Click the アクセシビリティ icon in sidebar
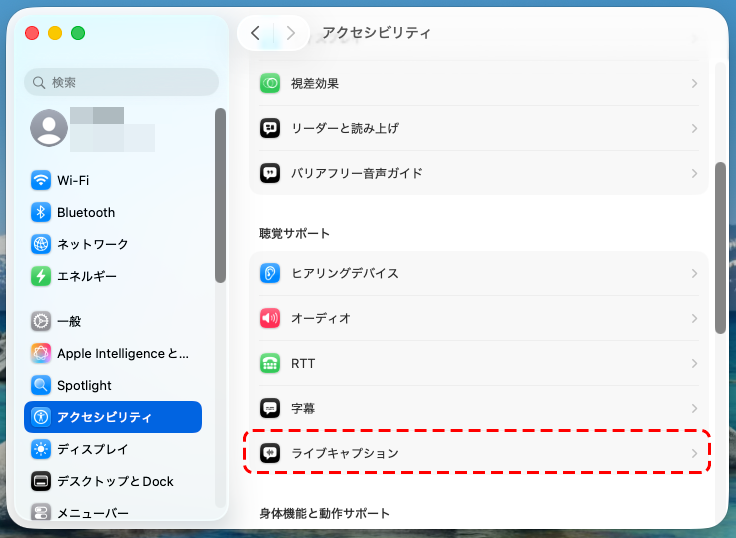 (x=41, y=417)
